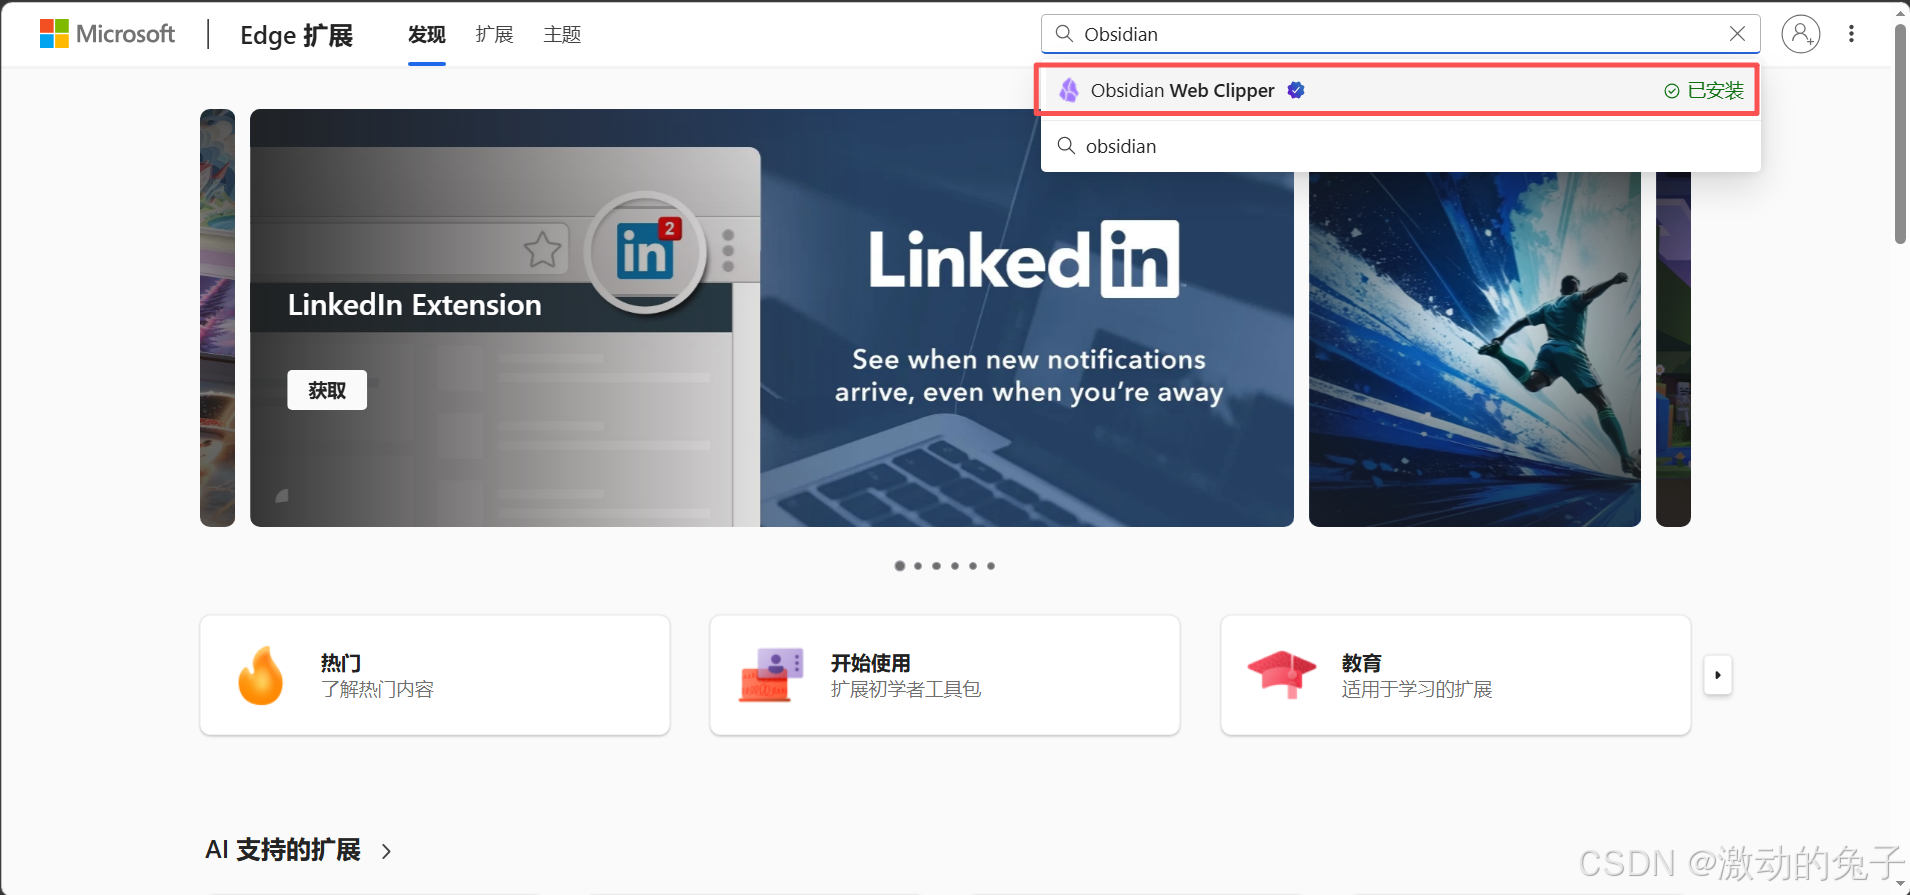Focus the Obsidian search input field
This screenshot has width=1910, height=895.
1400,34
